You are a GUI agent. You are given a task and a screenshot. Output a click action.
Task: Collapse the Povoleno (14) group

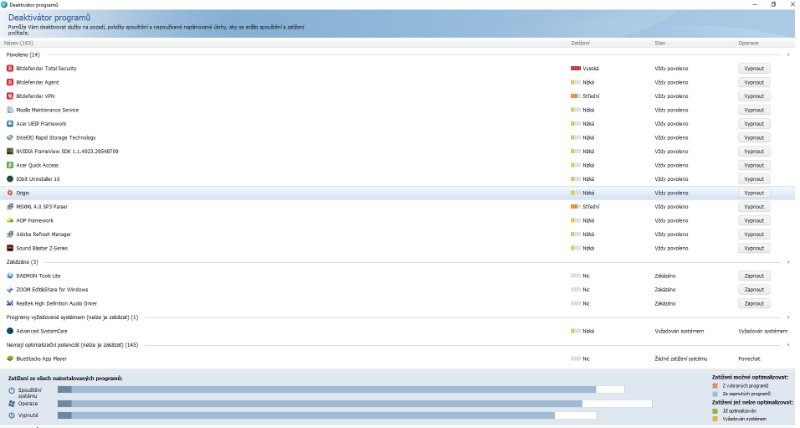(x=788, y=55)
